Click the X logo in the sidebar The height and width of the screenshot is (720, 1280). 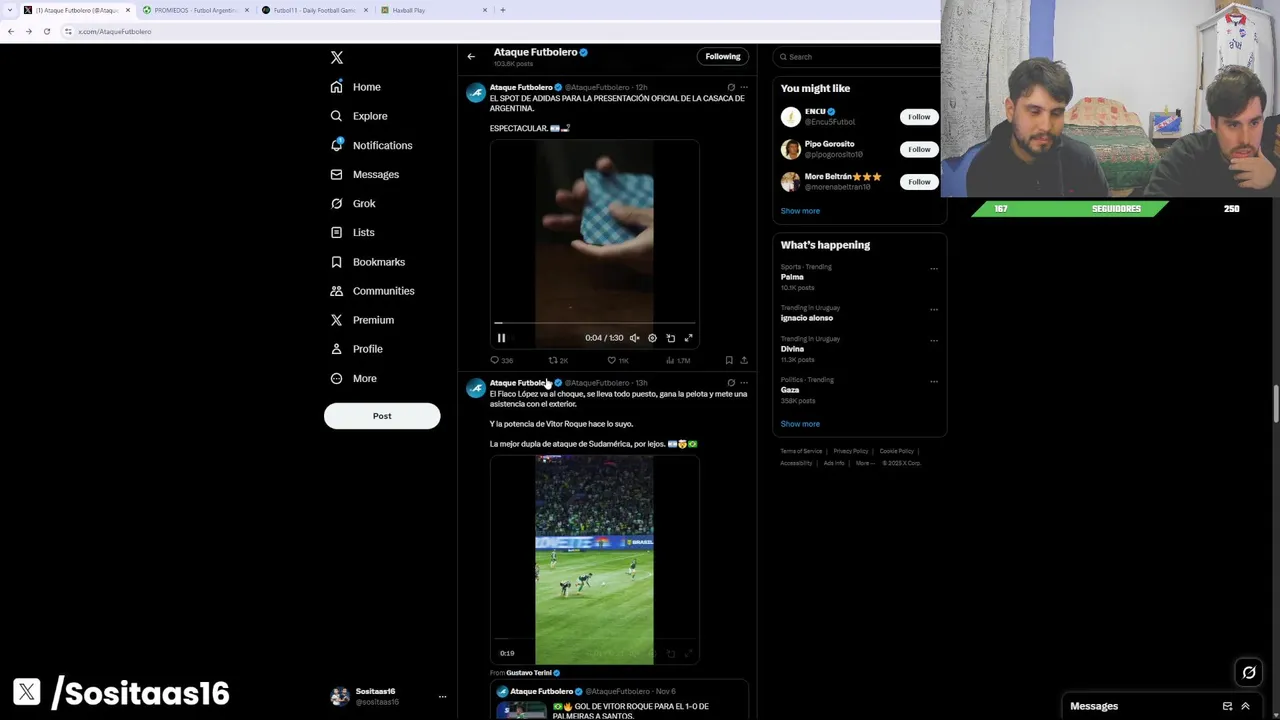(x=337, y=58)
